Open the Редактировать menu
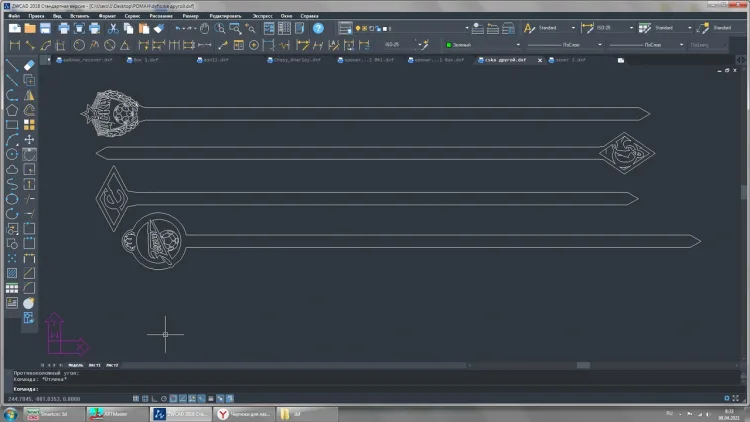The height and width of the screenshot is (422, 750). [225, 16]
